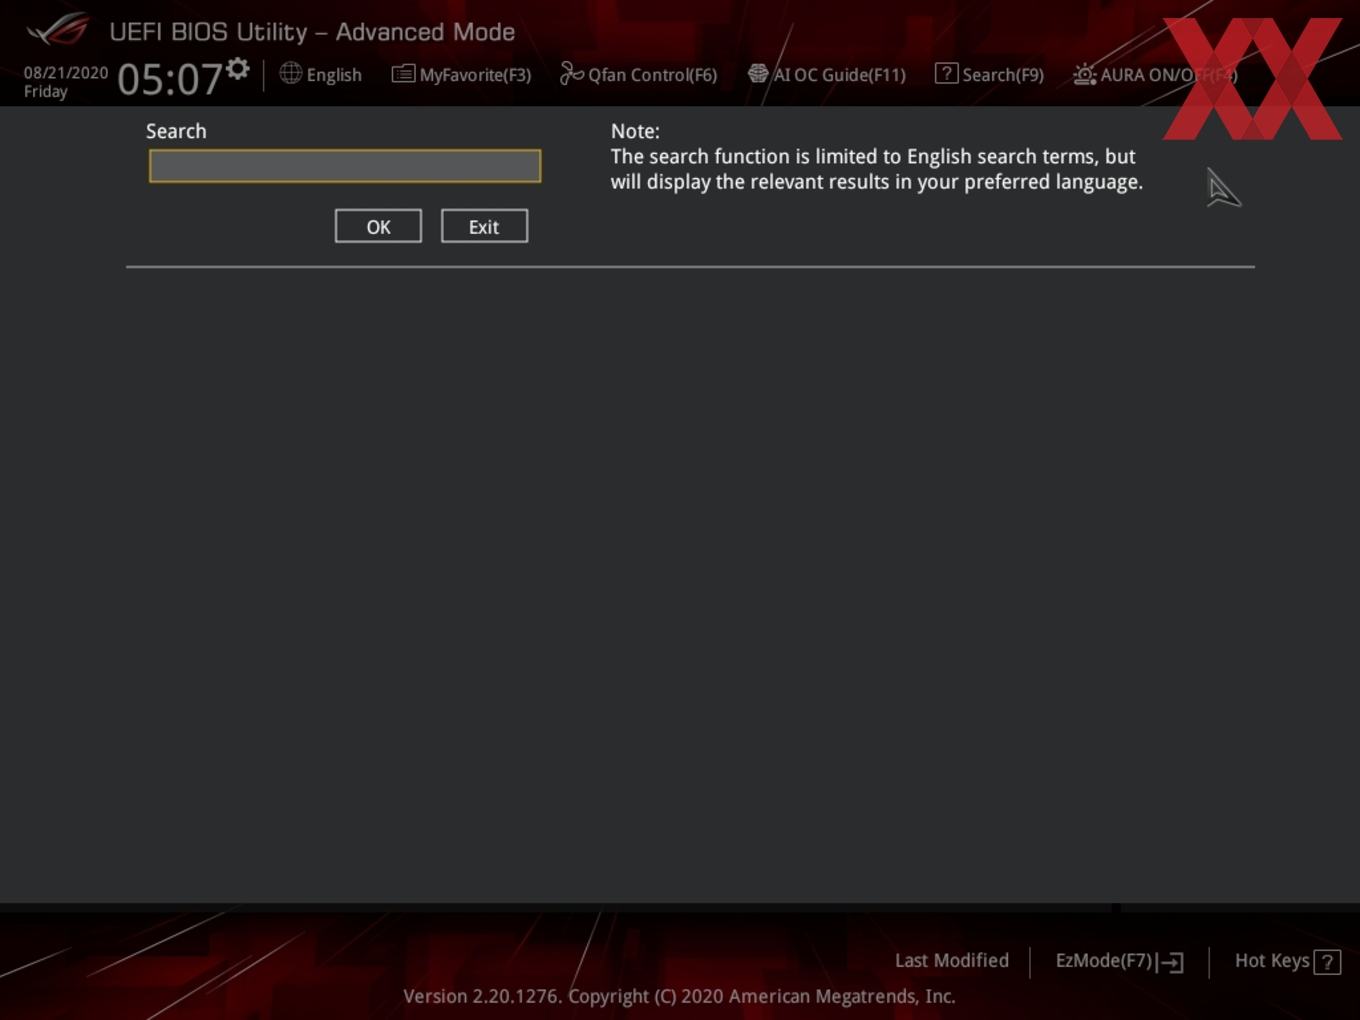Screen dimensions: 1360x1020
Task: Click the 05:07 clock time
Action: click(x=170, y=79)
